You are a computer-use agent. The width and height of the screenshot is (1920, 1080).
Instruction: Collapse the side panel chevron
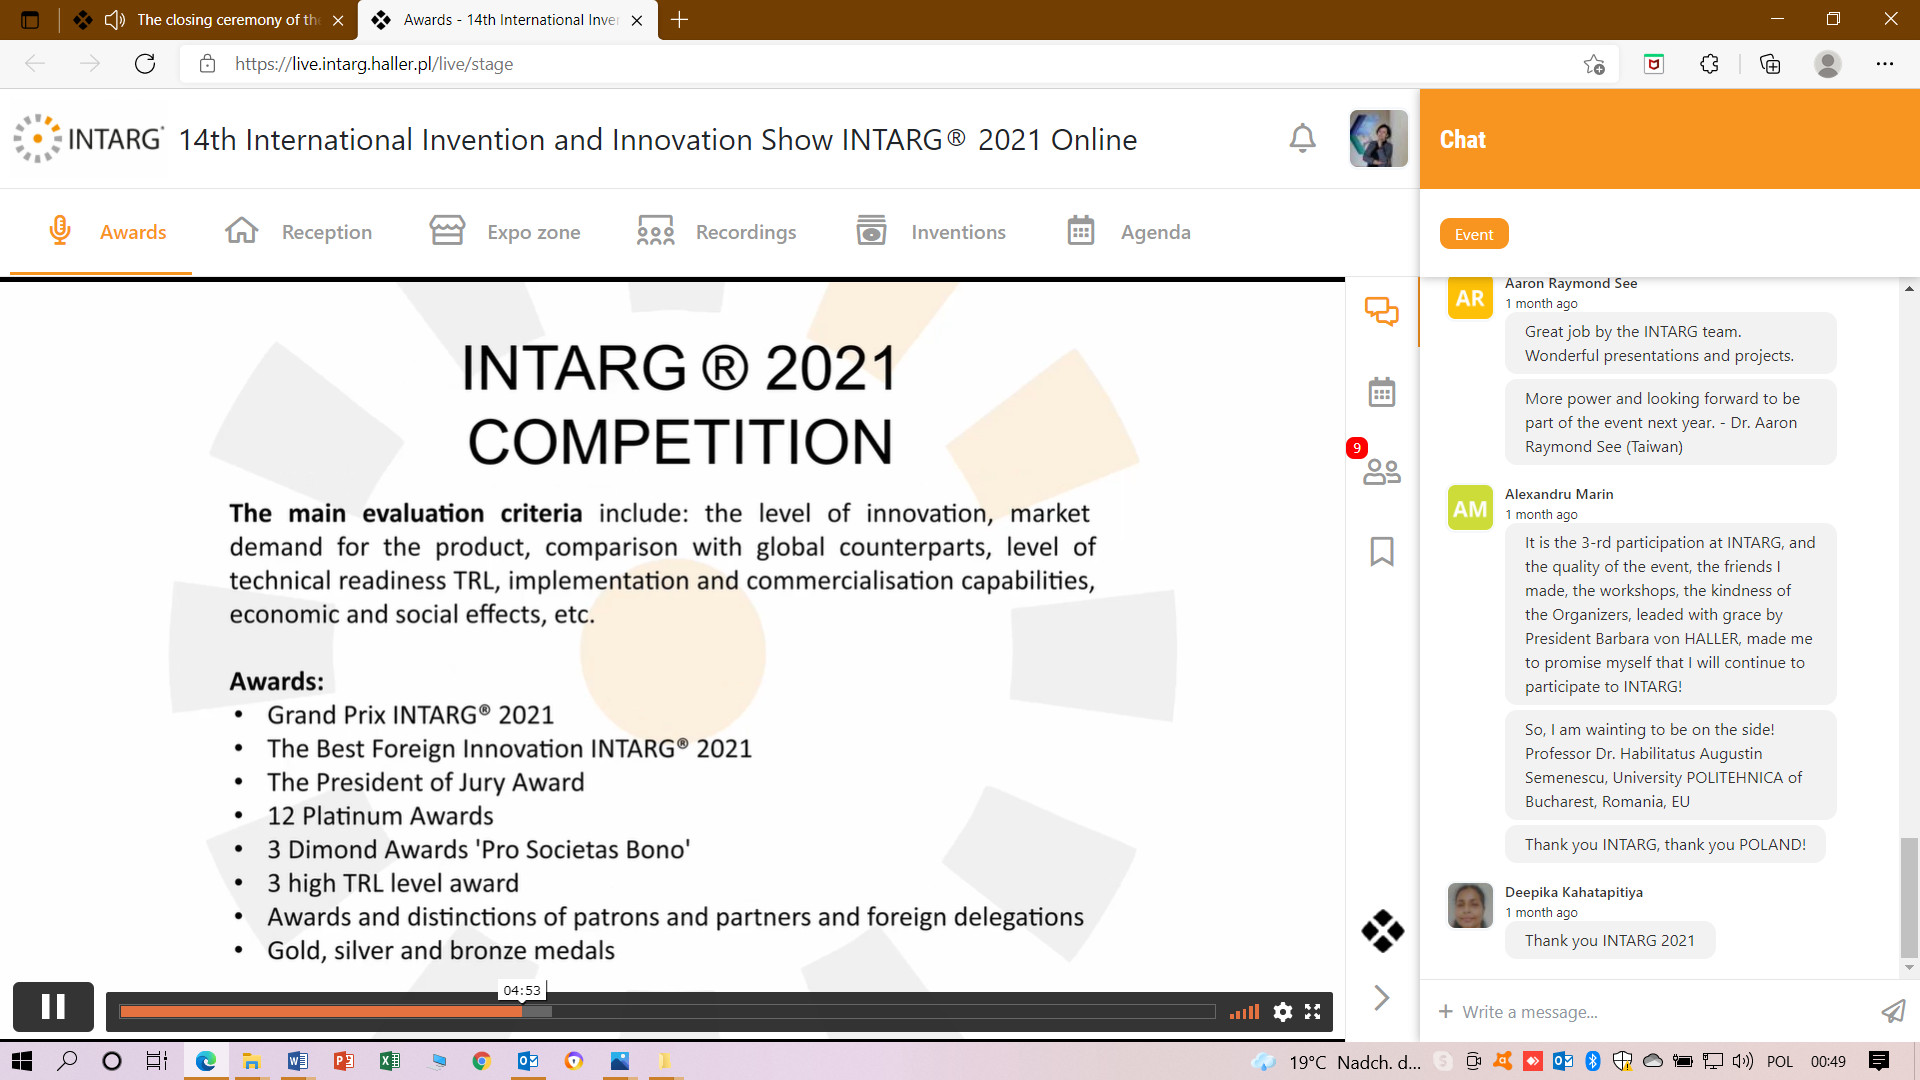coord(1382,997)
